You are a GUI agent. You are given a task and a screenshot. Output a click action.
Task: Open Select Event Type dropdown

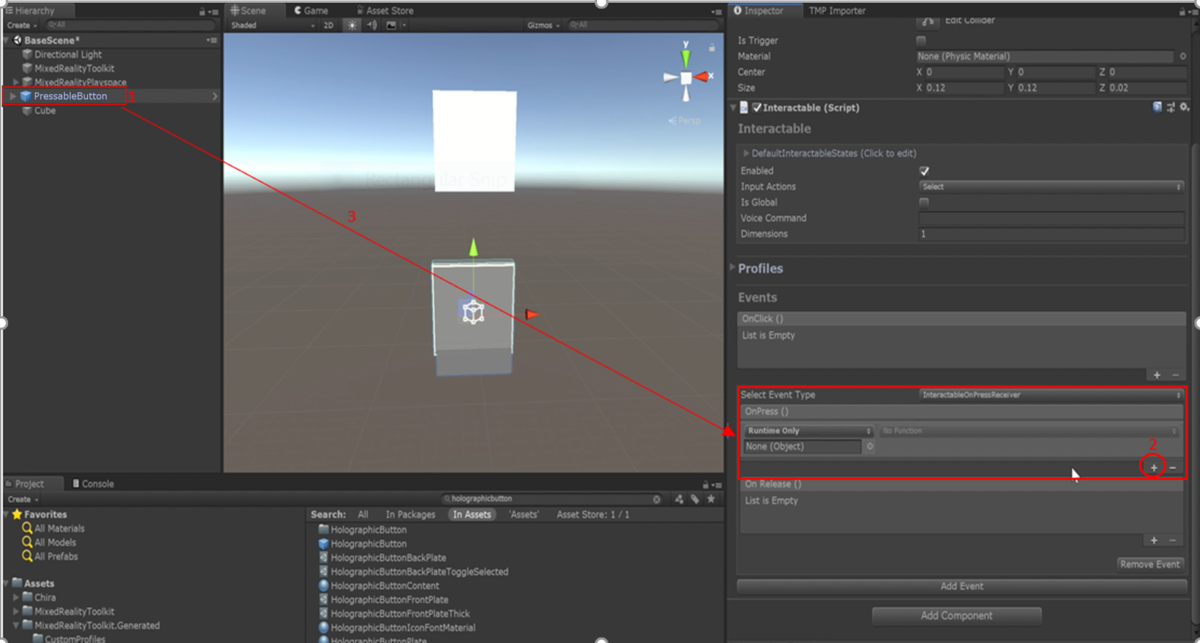pos(1051,395)
